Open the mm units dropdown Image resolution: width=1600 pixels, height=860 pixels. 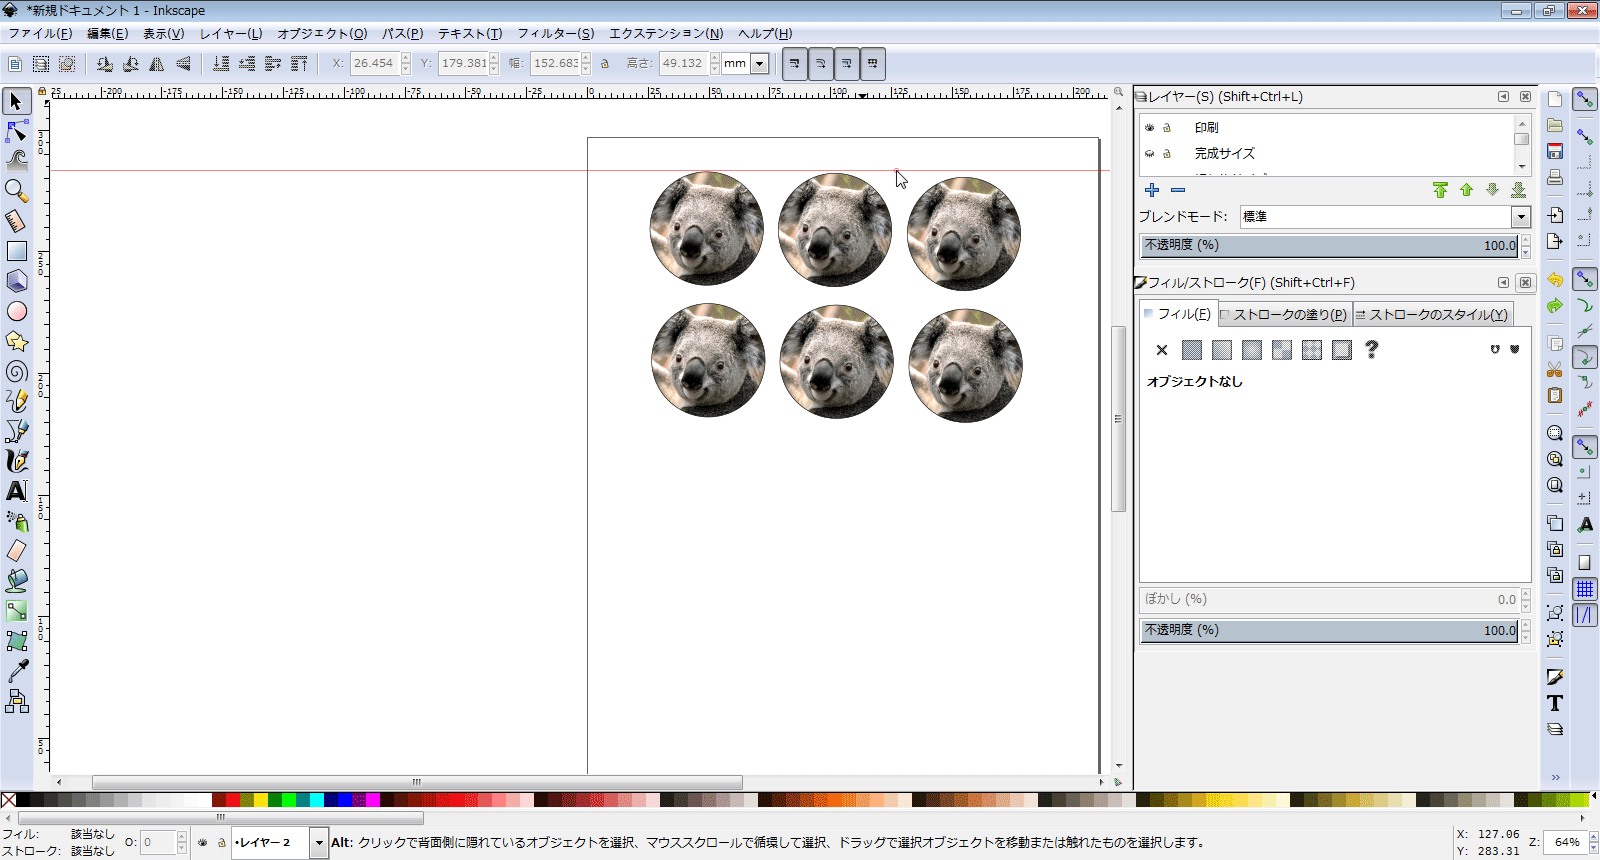point(759,64)
